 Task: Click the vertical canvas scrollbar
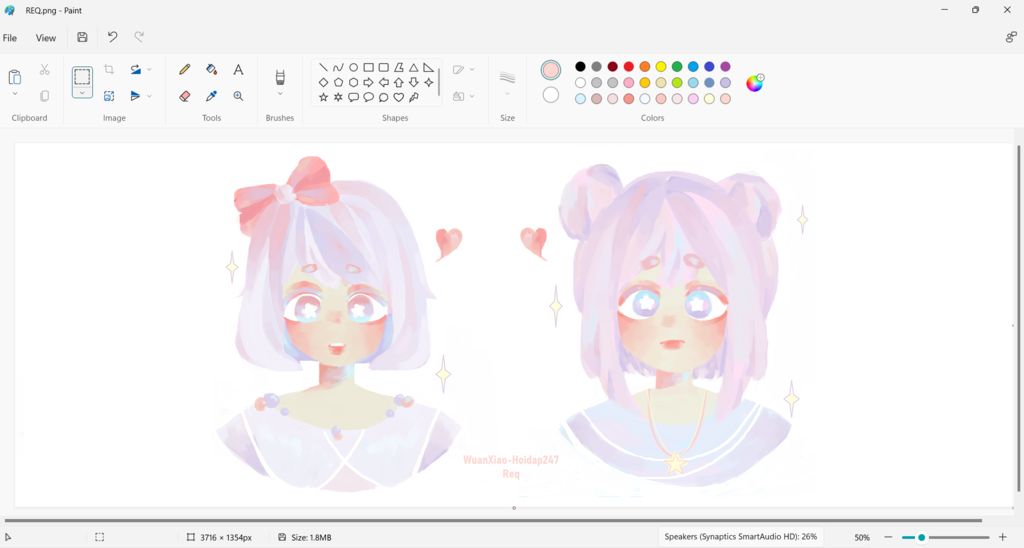click(x=1019, y=318)
